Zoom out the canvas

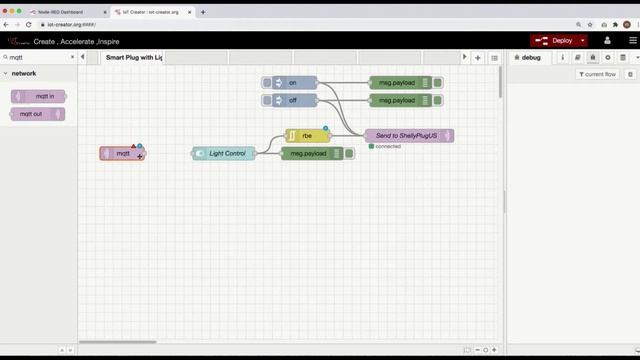click(477, 350)
